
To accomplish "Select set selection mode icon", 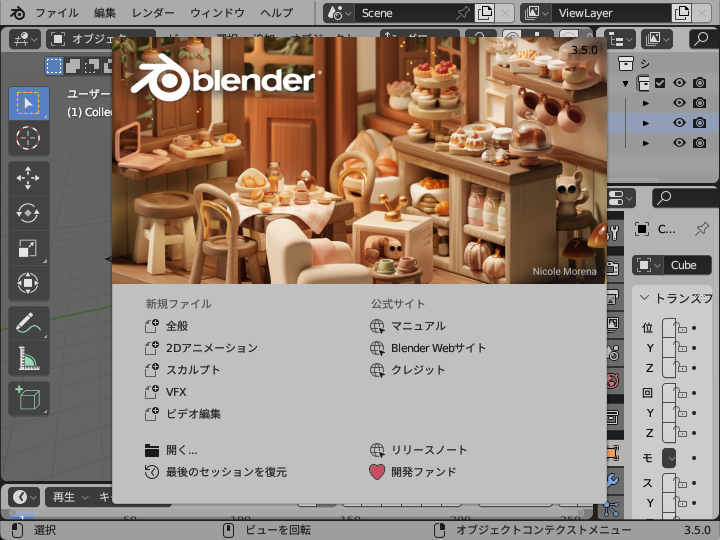I will coord(54,66).
